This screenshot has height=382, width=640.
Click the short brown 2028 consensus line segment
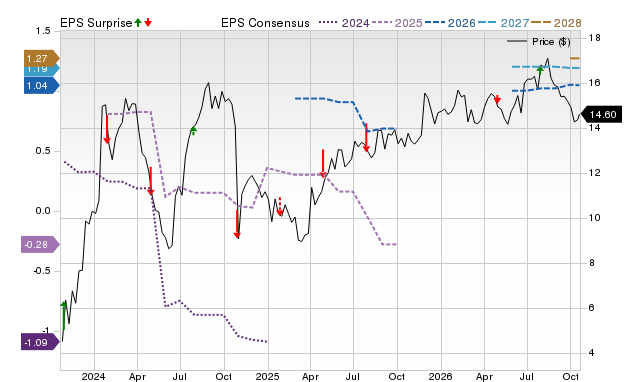575,58
